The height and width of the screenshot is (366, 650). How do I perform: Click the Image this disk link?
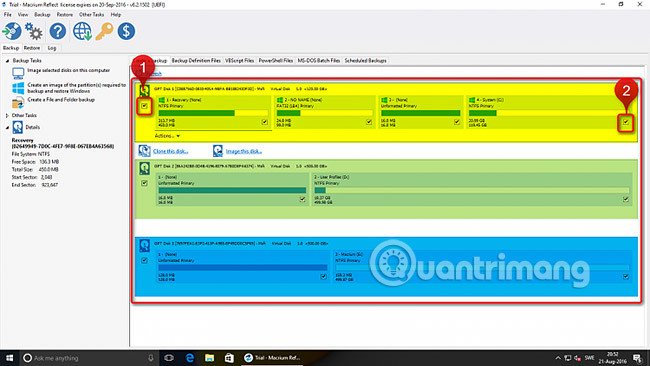pyautogui.click(x=244, y=151)
